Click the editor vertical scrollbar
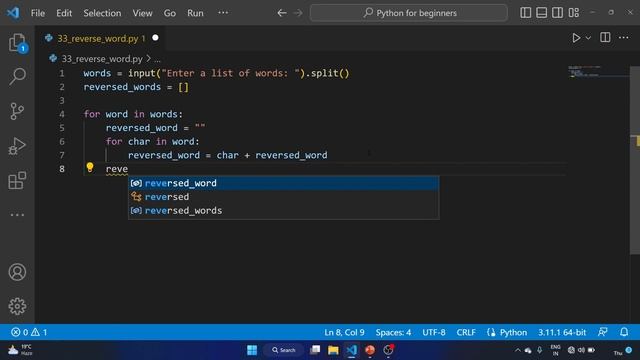640x360 pixels. 635,159
